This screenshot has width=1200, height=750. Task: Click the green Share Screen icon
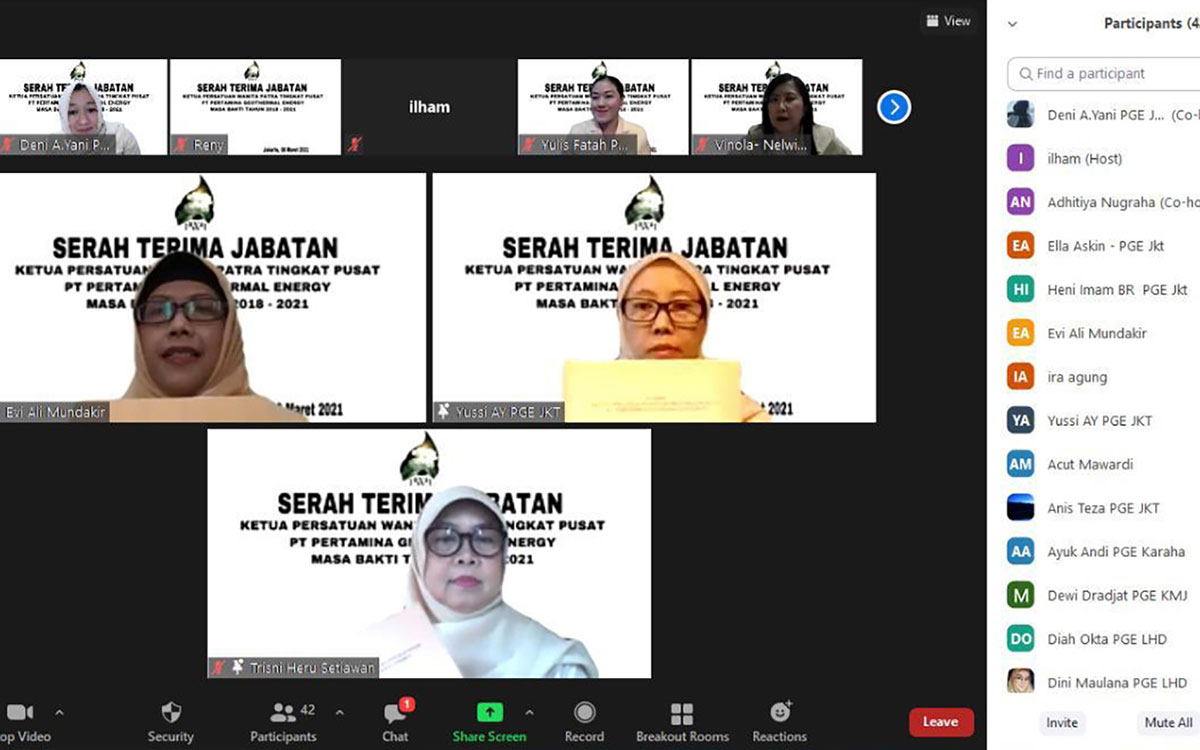489,712
